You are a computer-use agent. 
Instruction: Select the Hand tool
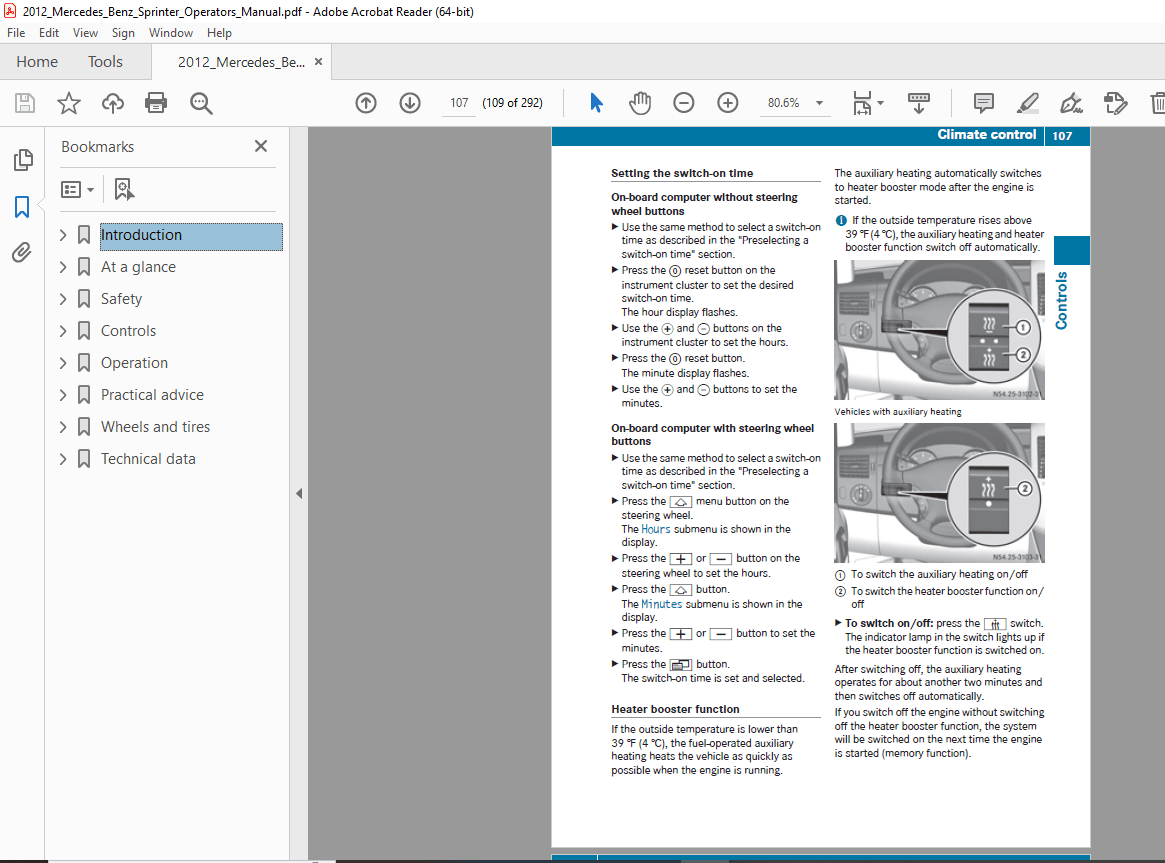pos(639,102)
